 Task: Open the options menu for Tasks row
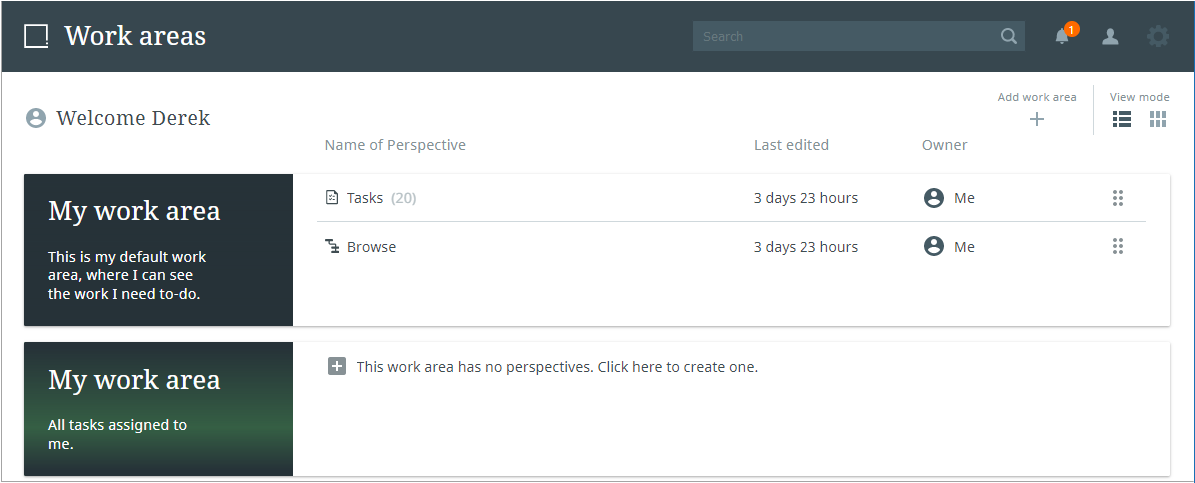(x=1118, y=198)
